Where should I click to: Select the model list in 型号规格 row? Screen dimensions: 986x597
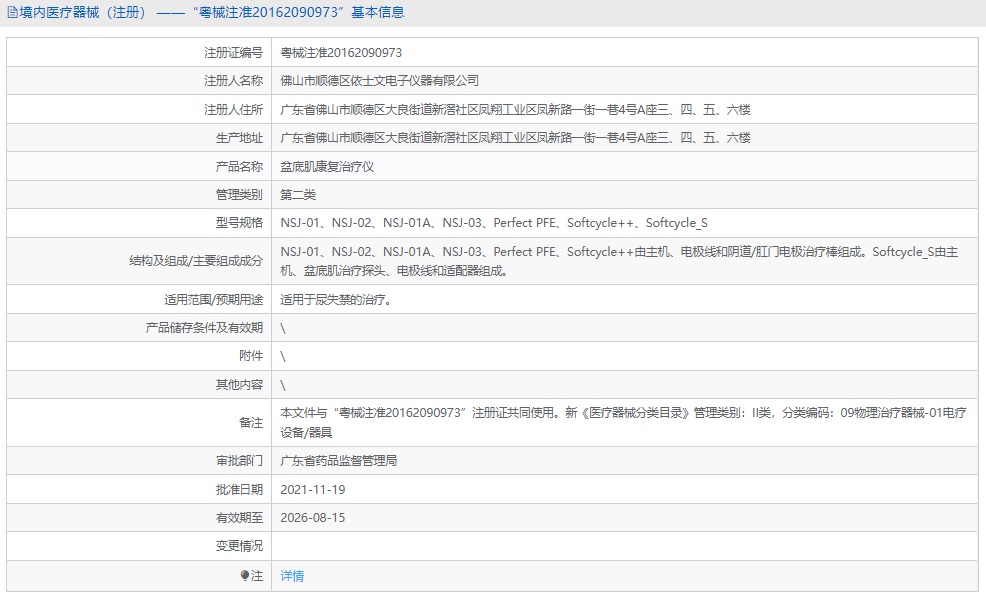pyautogui.click(x=494, y=223)
